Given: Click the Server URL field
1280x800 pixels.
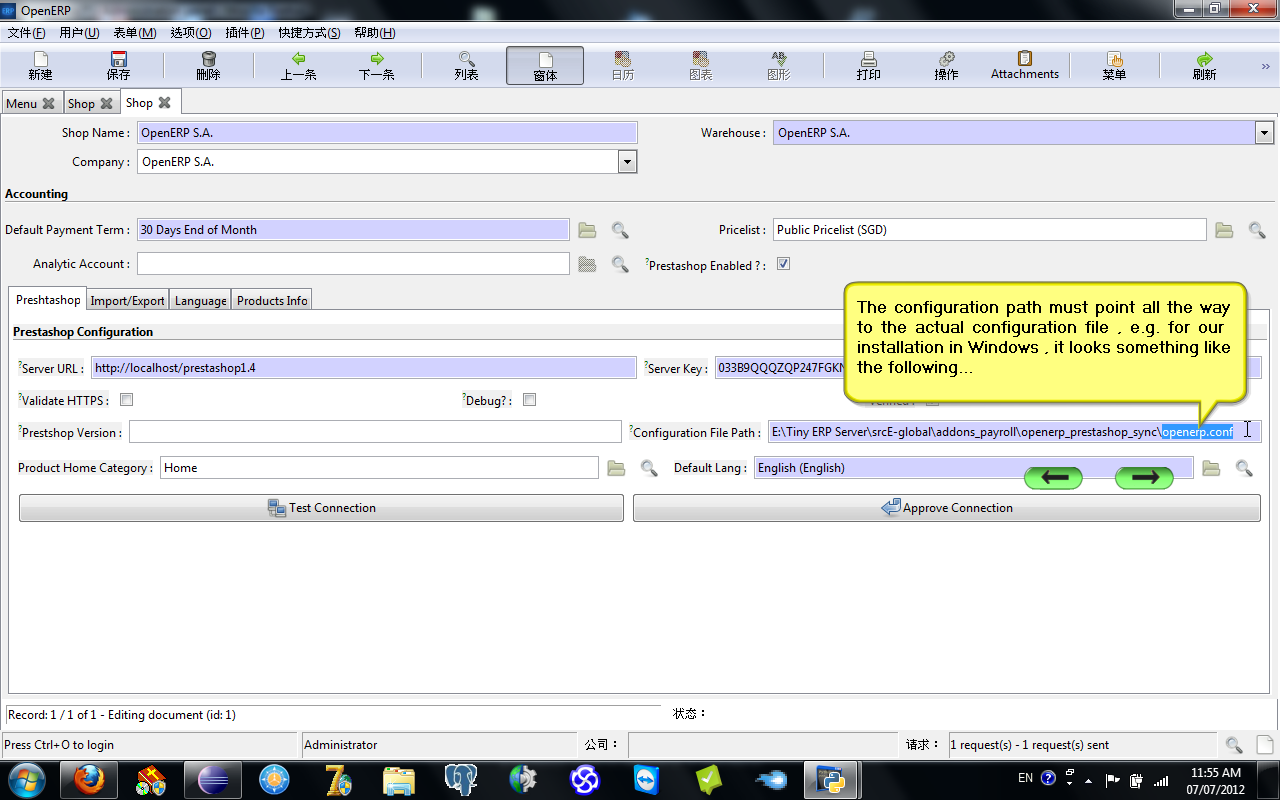Looking at the screenshot, I should [364, 368].
